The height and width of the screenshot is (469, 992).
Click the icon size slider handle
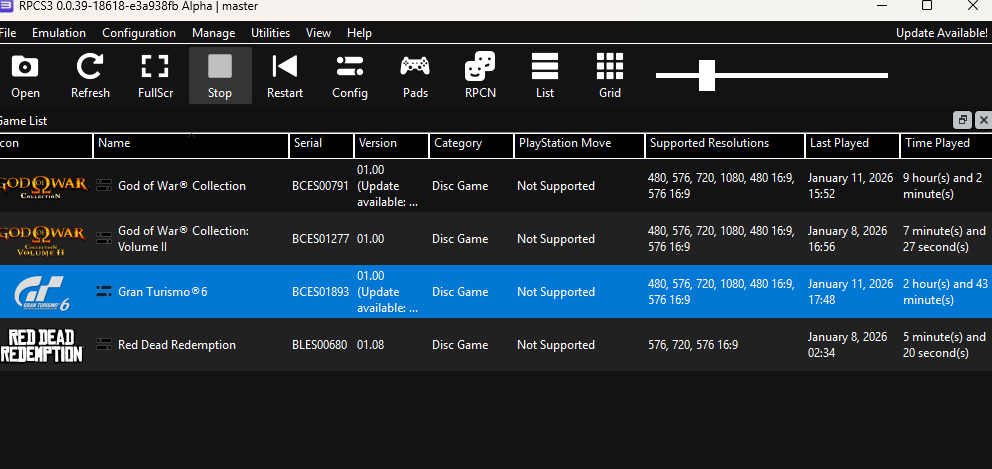pyautogui.click(x=707, y=75)
